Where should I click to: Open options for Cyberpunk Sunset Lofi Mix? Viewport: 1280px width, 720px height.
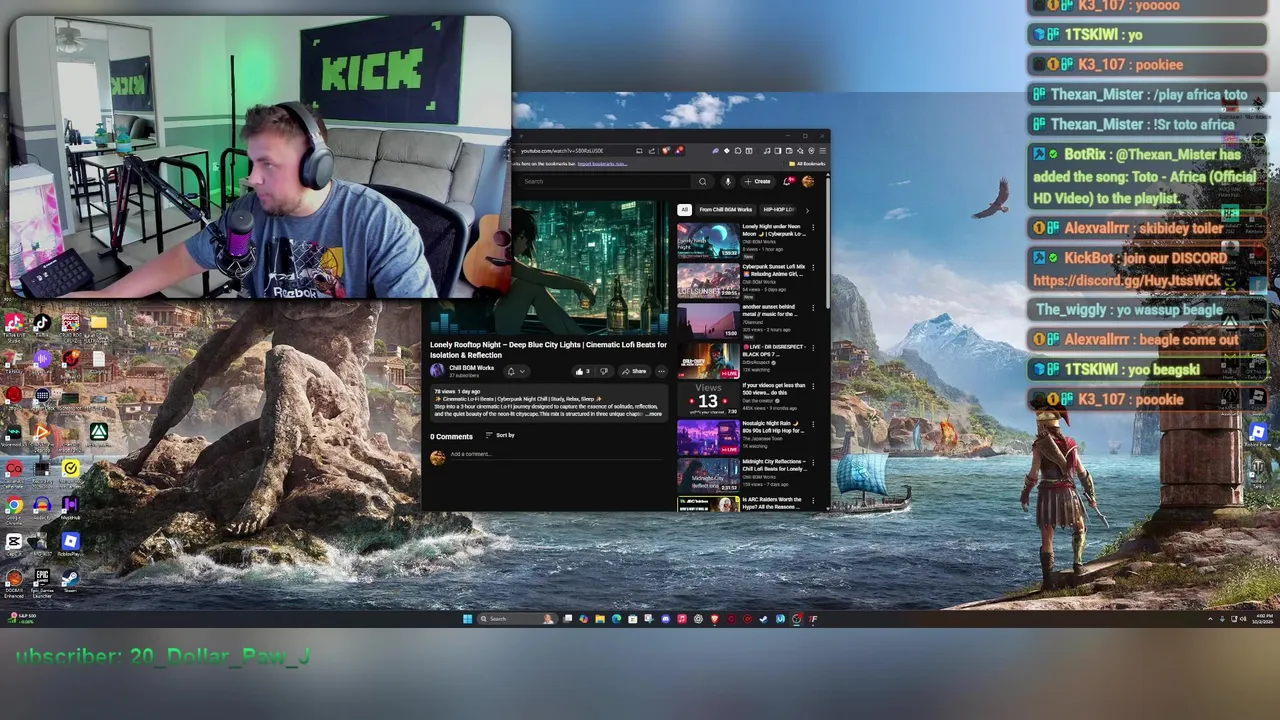(812, 267)
